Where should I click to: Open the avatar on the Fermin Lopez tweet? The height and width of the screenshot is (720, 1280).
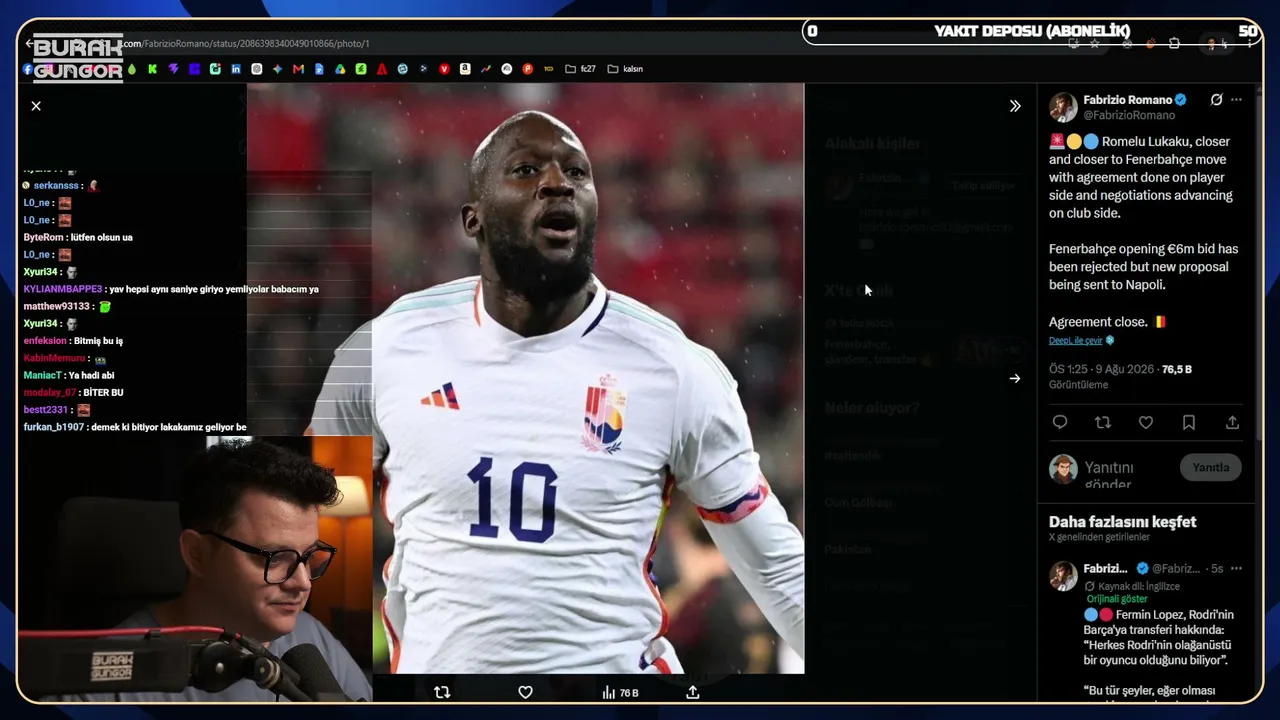coord(1063,576)
